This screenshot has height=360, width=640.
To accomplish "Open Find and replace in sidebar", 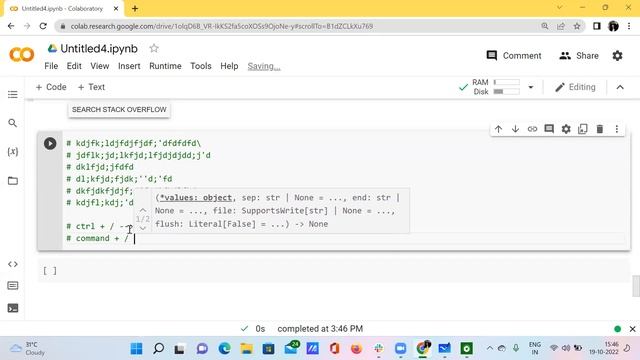I will click(13, 123).
